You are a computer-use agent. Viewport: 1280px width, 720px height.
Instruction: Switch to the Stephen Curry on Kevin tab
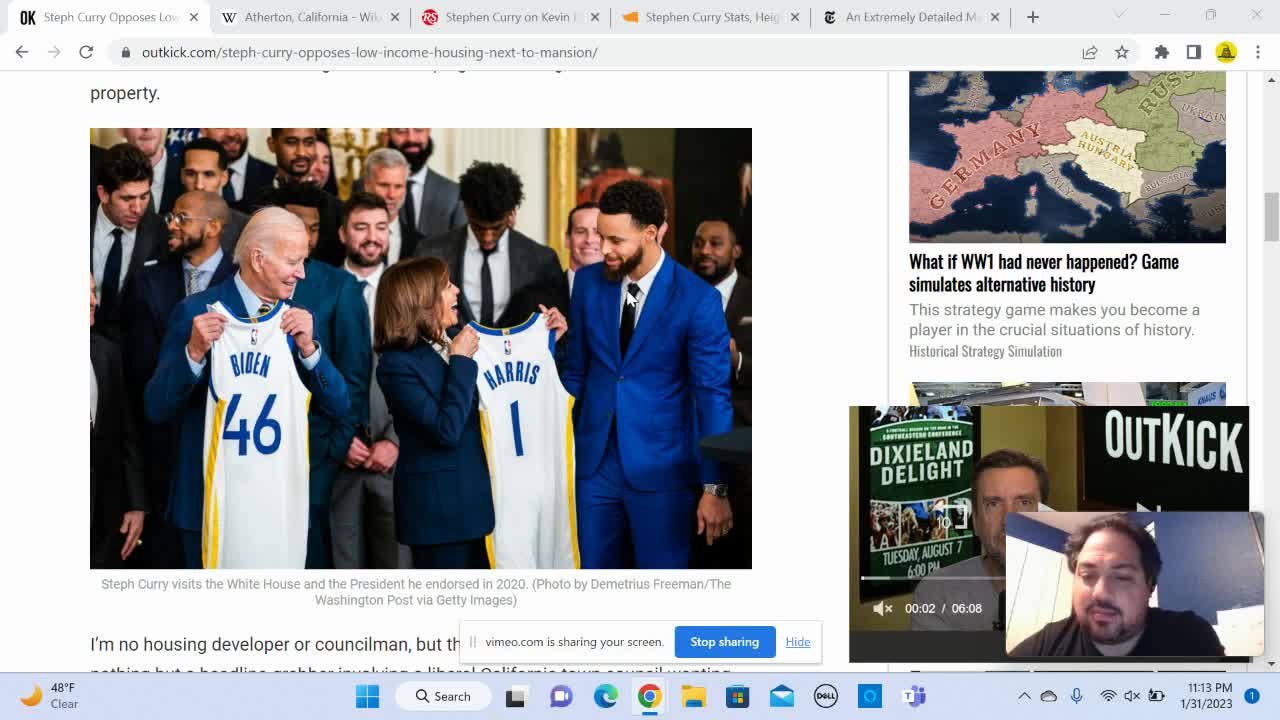coord(511,17)
